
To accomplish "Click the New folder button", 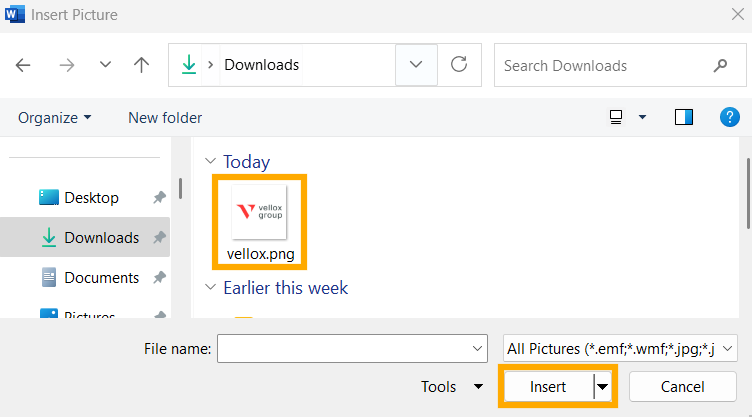I will [165, 117].
